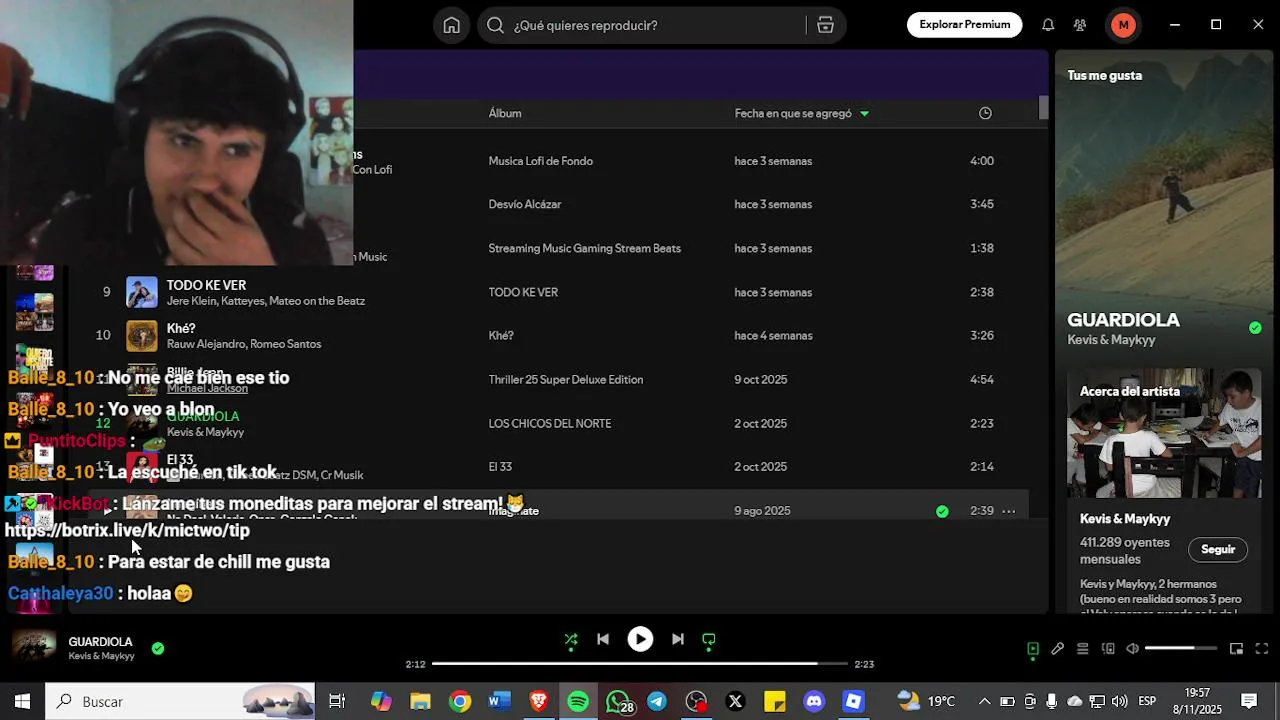
Task: Open Microsoft Word from taskbar
Action: [x=499, y=702]
